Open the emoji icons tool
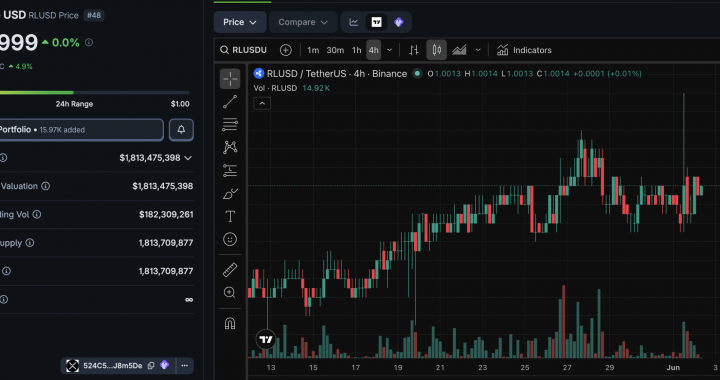 [230, 239]
